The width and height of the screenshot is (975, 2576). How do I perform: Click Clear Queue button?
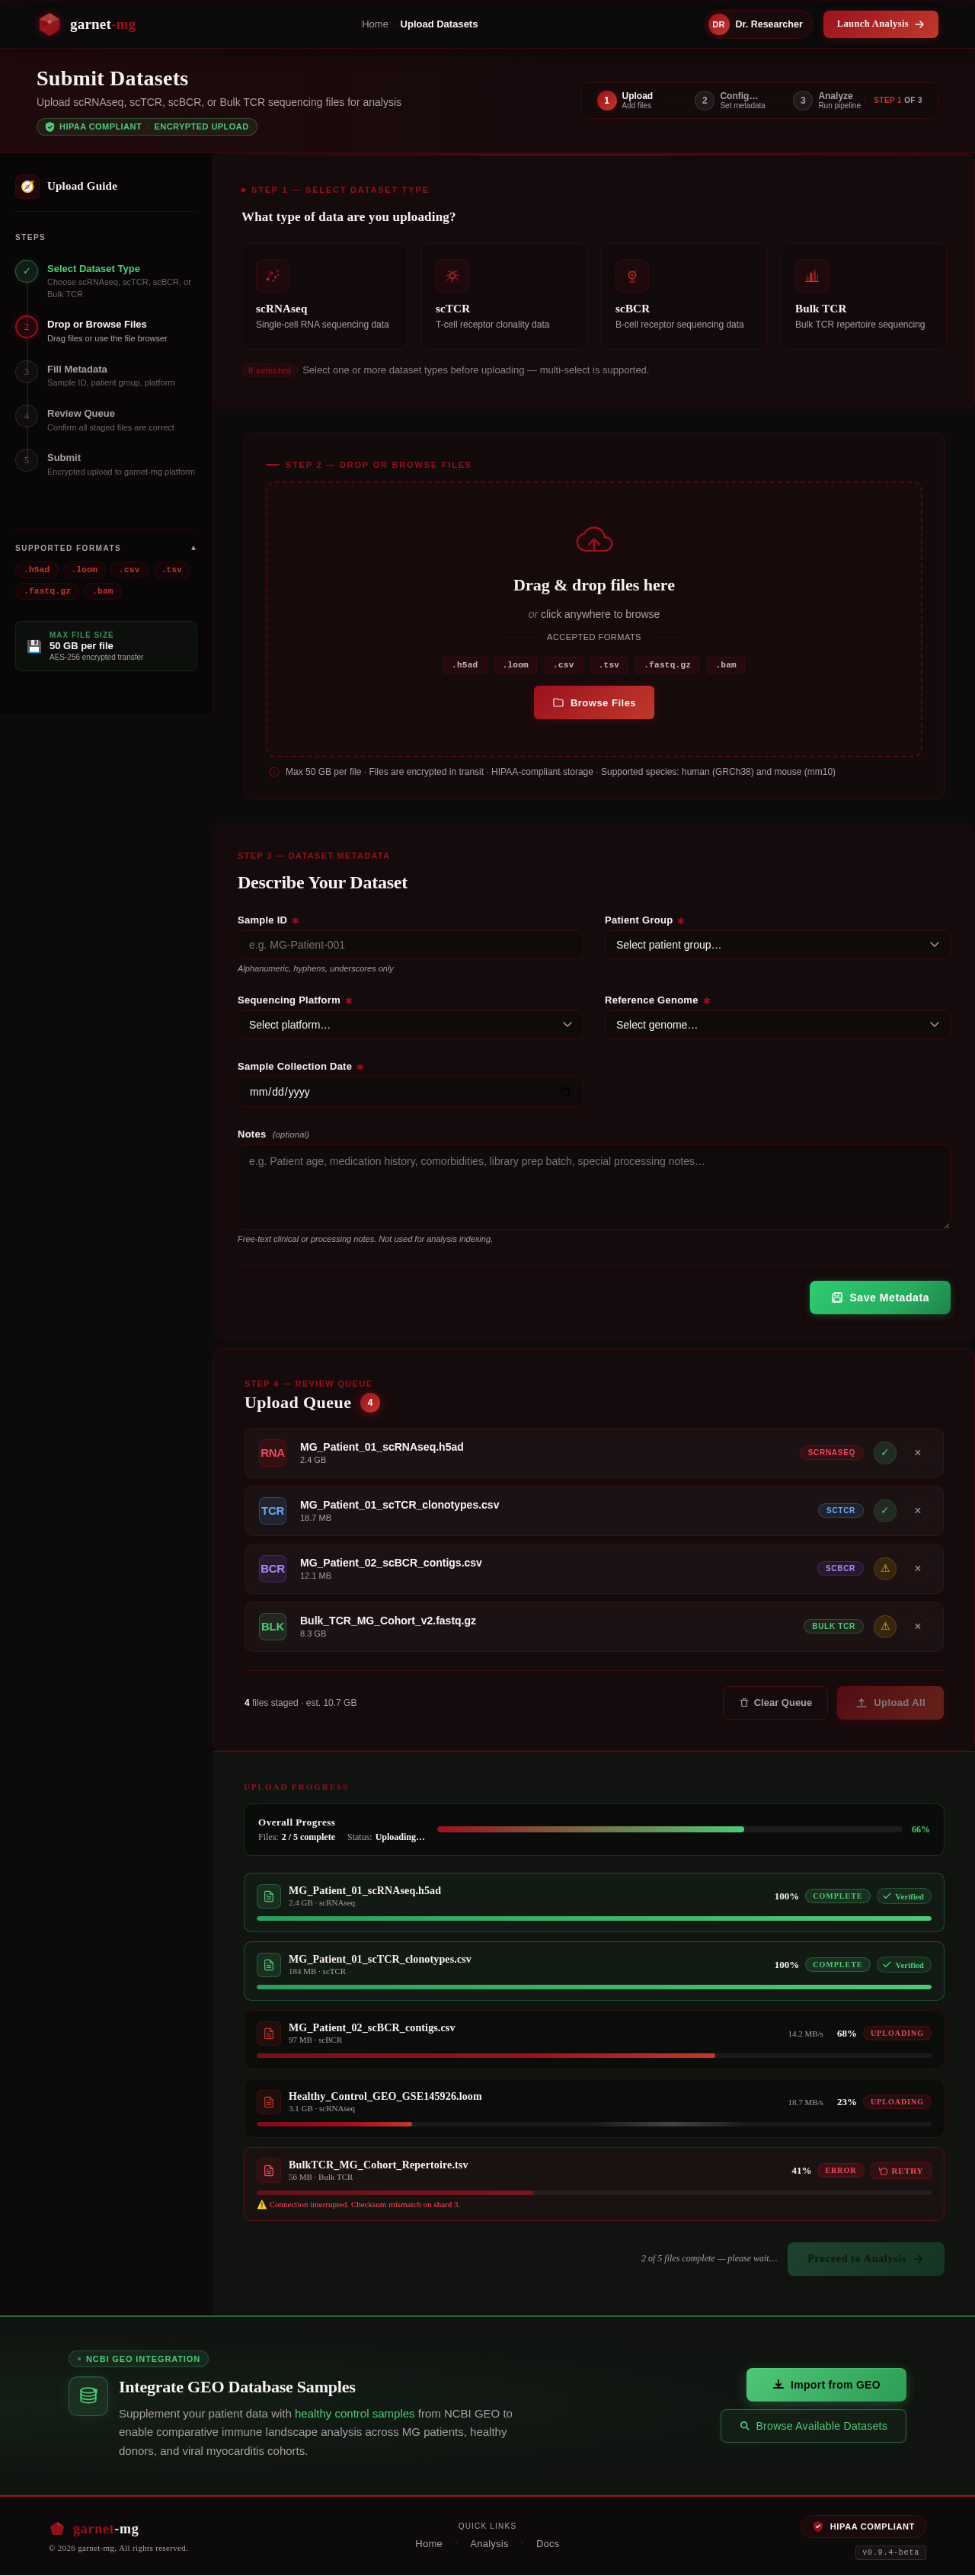(x=775, y=1703)
